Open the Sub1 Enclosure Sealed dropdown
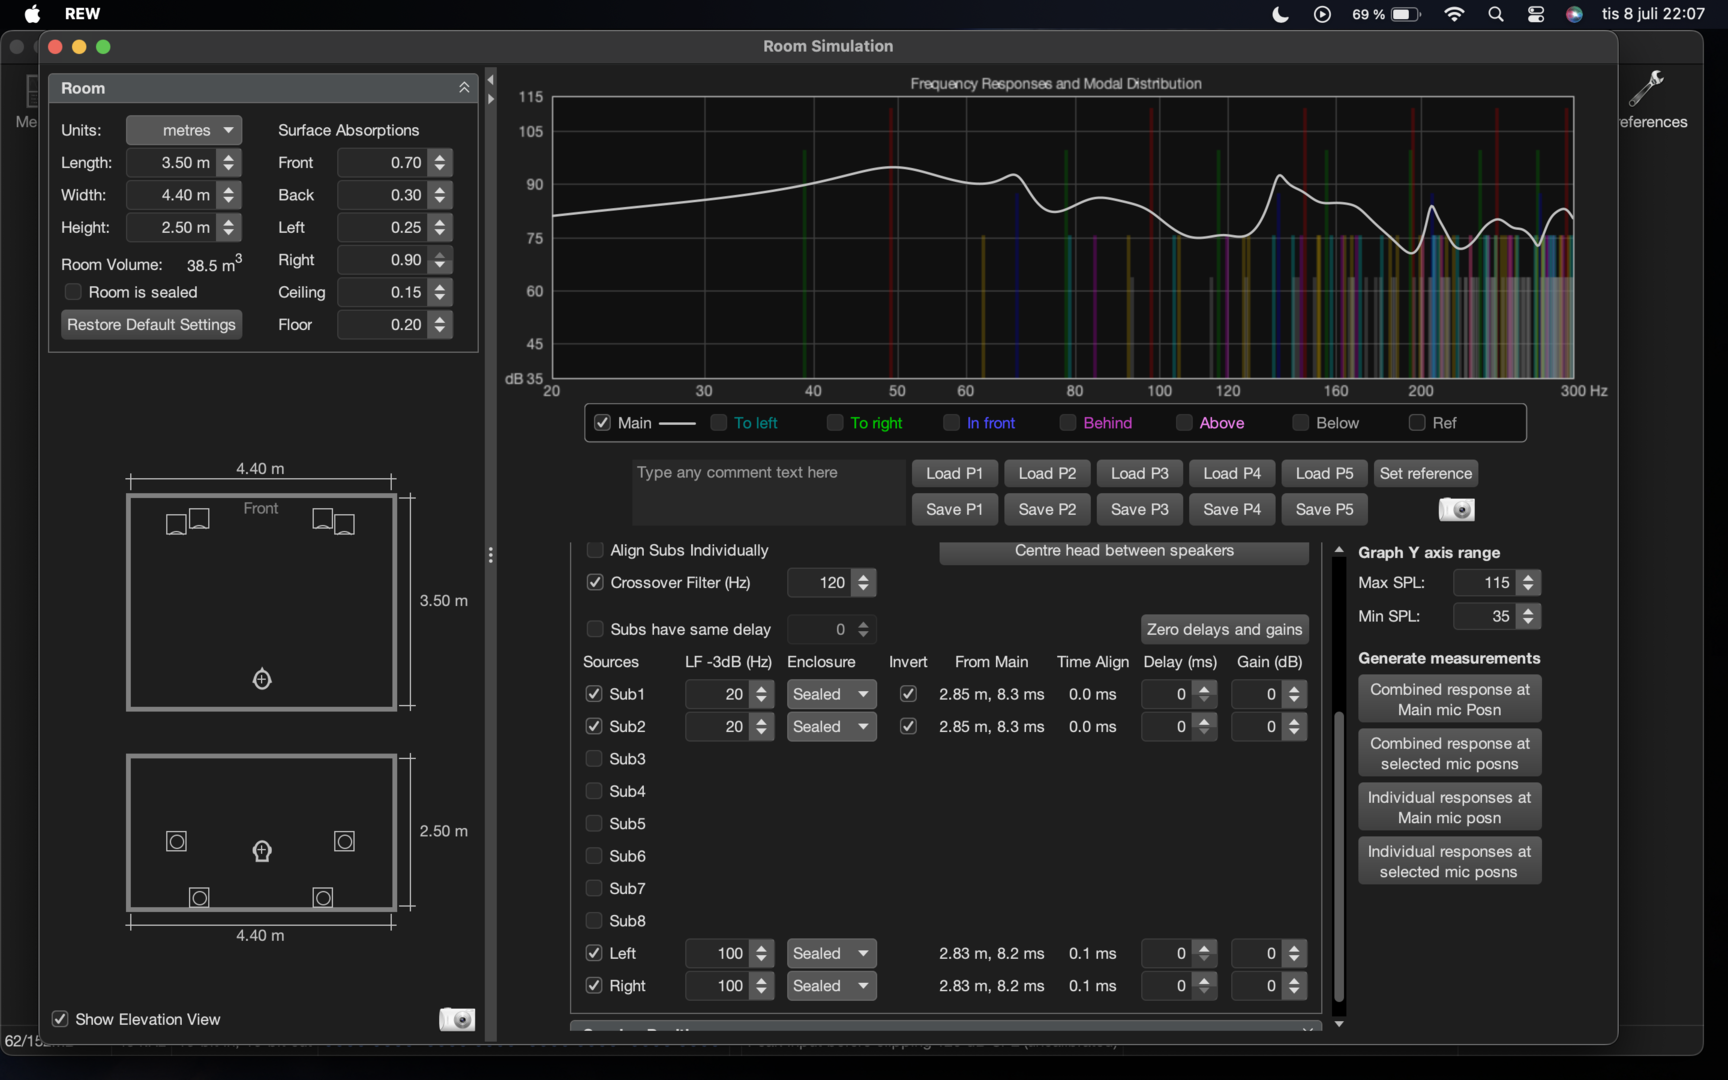 pyautogui.click(x=831, y=694)
